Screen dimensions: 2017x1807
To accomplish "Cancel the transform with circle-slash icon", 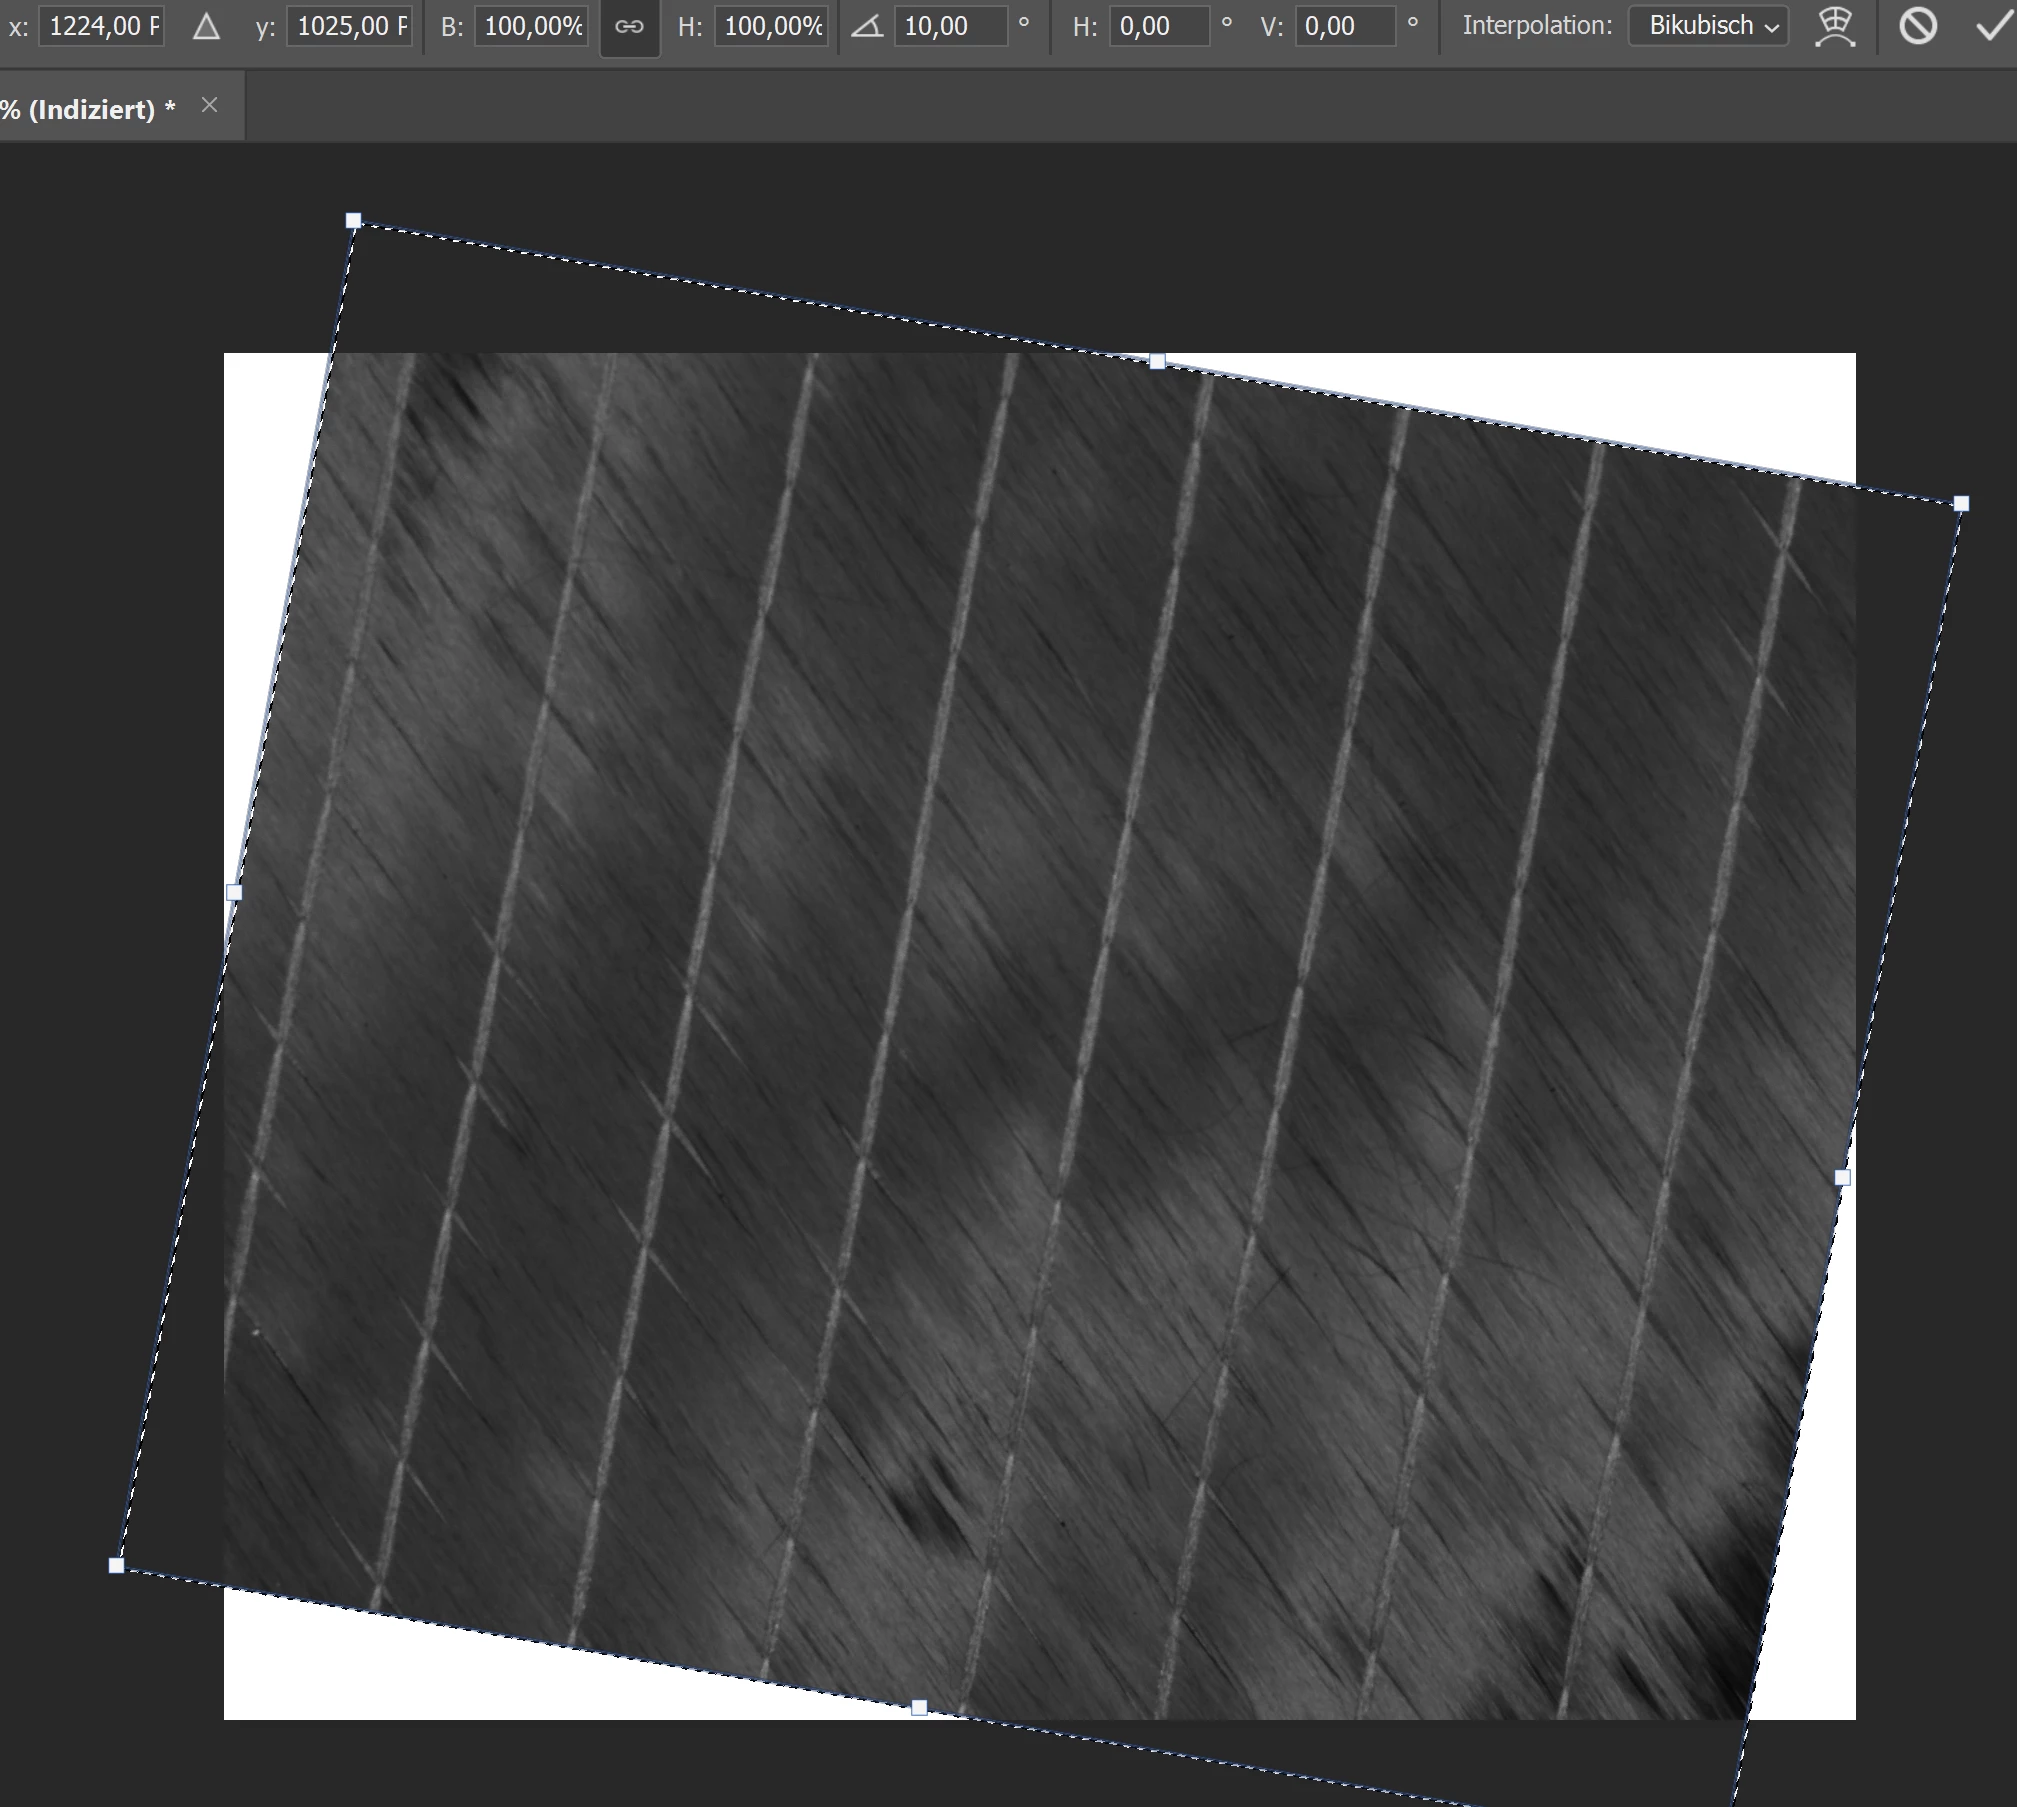I will coord(1917,27).
